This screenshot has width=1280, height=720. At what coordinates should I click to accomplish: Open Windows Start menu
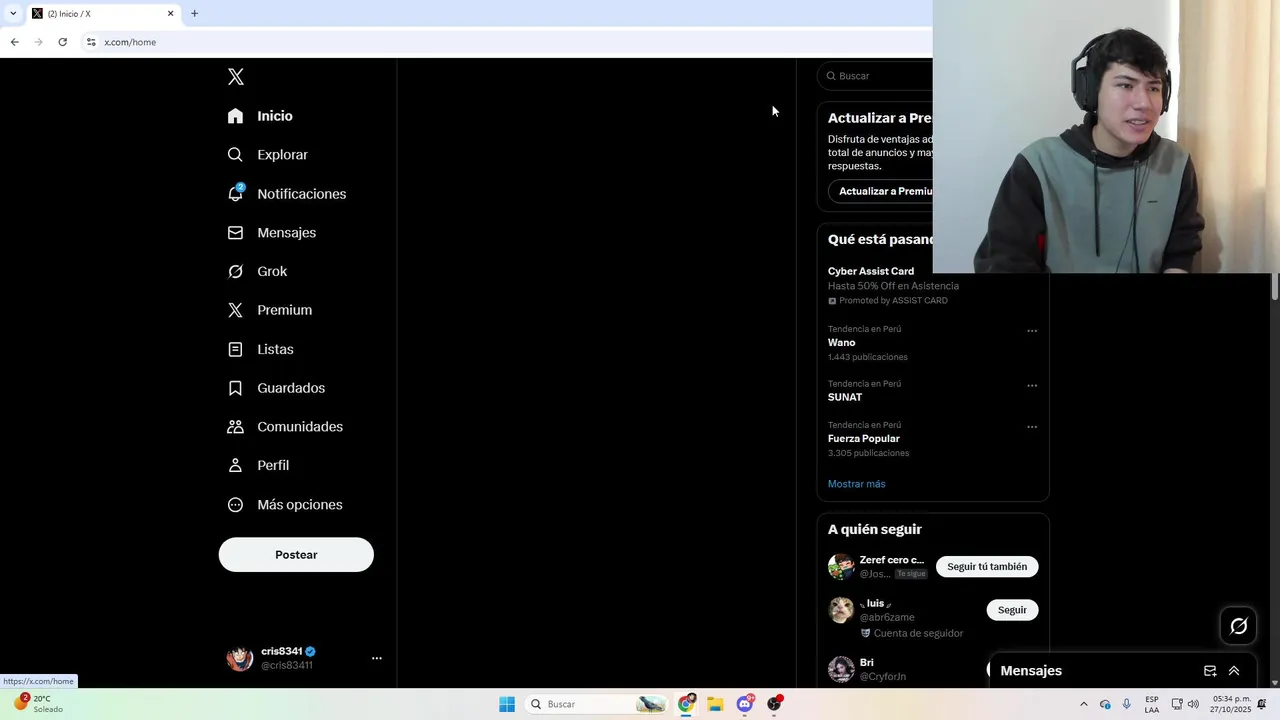(507, 704)
